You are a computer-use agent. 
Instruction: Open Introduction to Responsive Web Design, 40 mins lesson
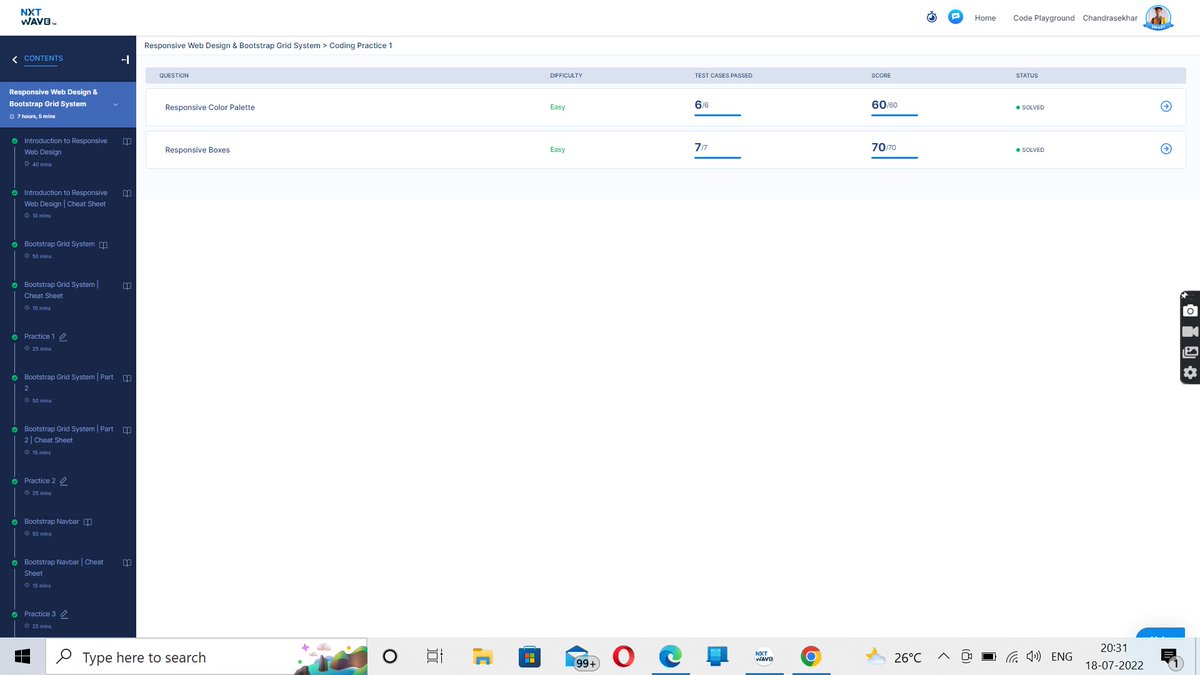[66, 146]
